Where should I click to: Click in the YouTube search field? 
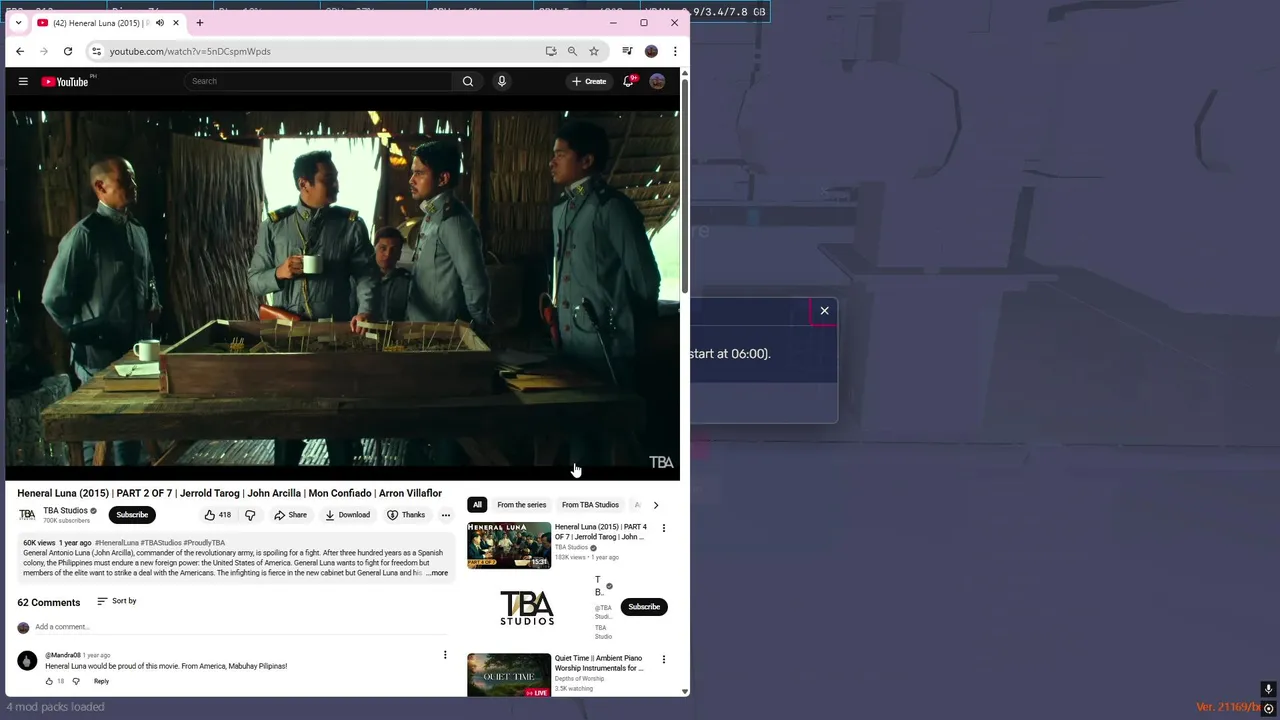coord(320,81)
